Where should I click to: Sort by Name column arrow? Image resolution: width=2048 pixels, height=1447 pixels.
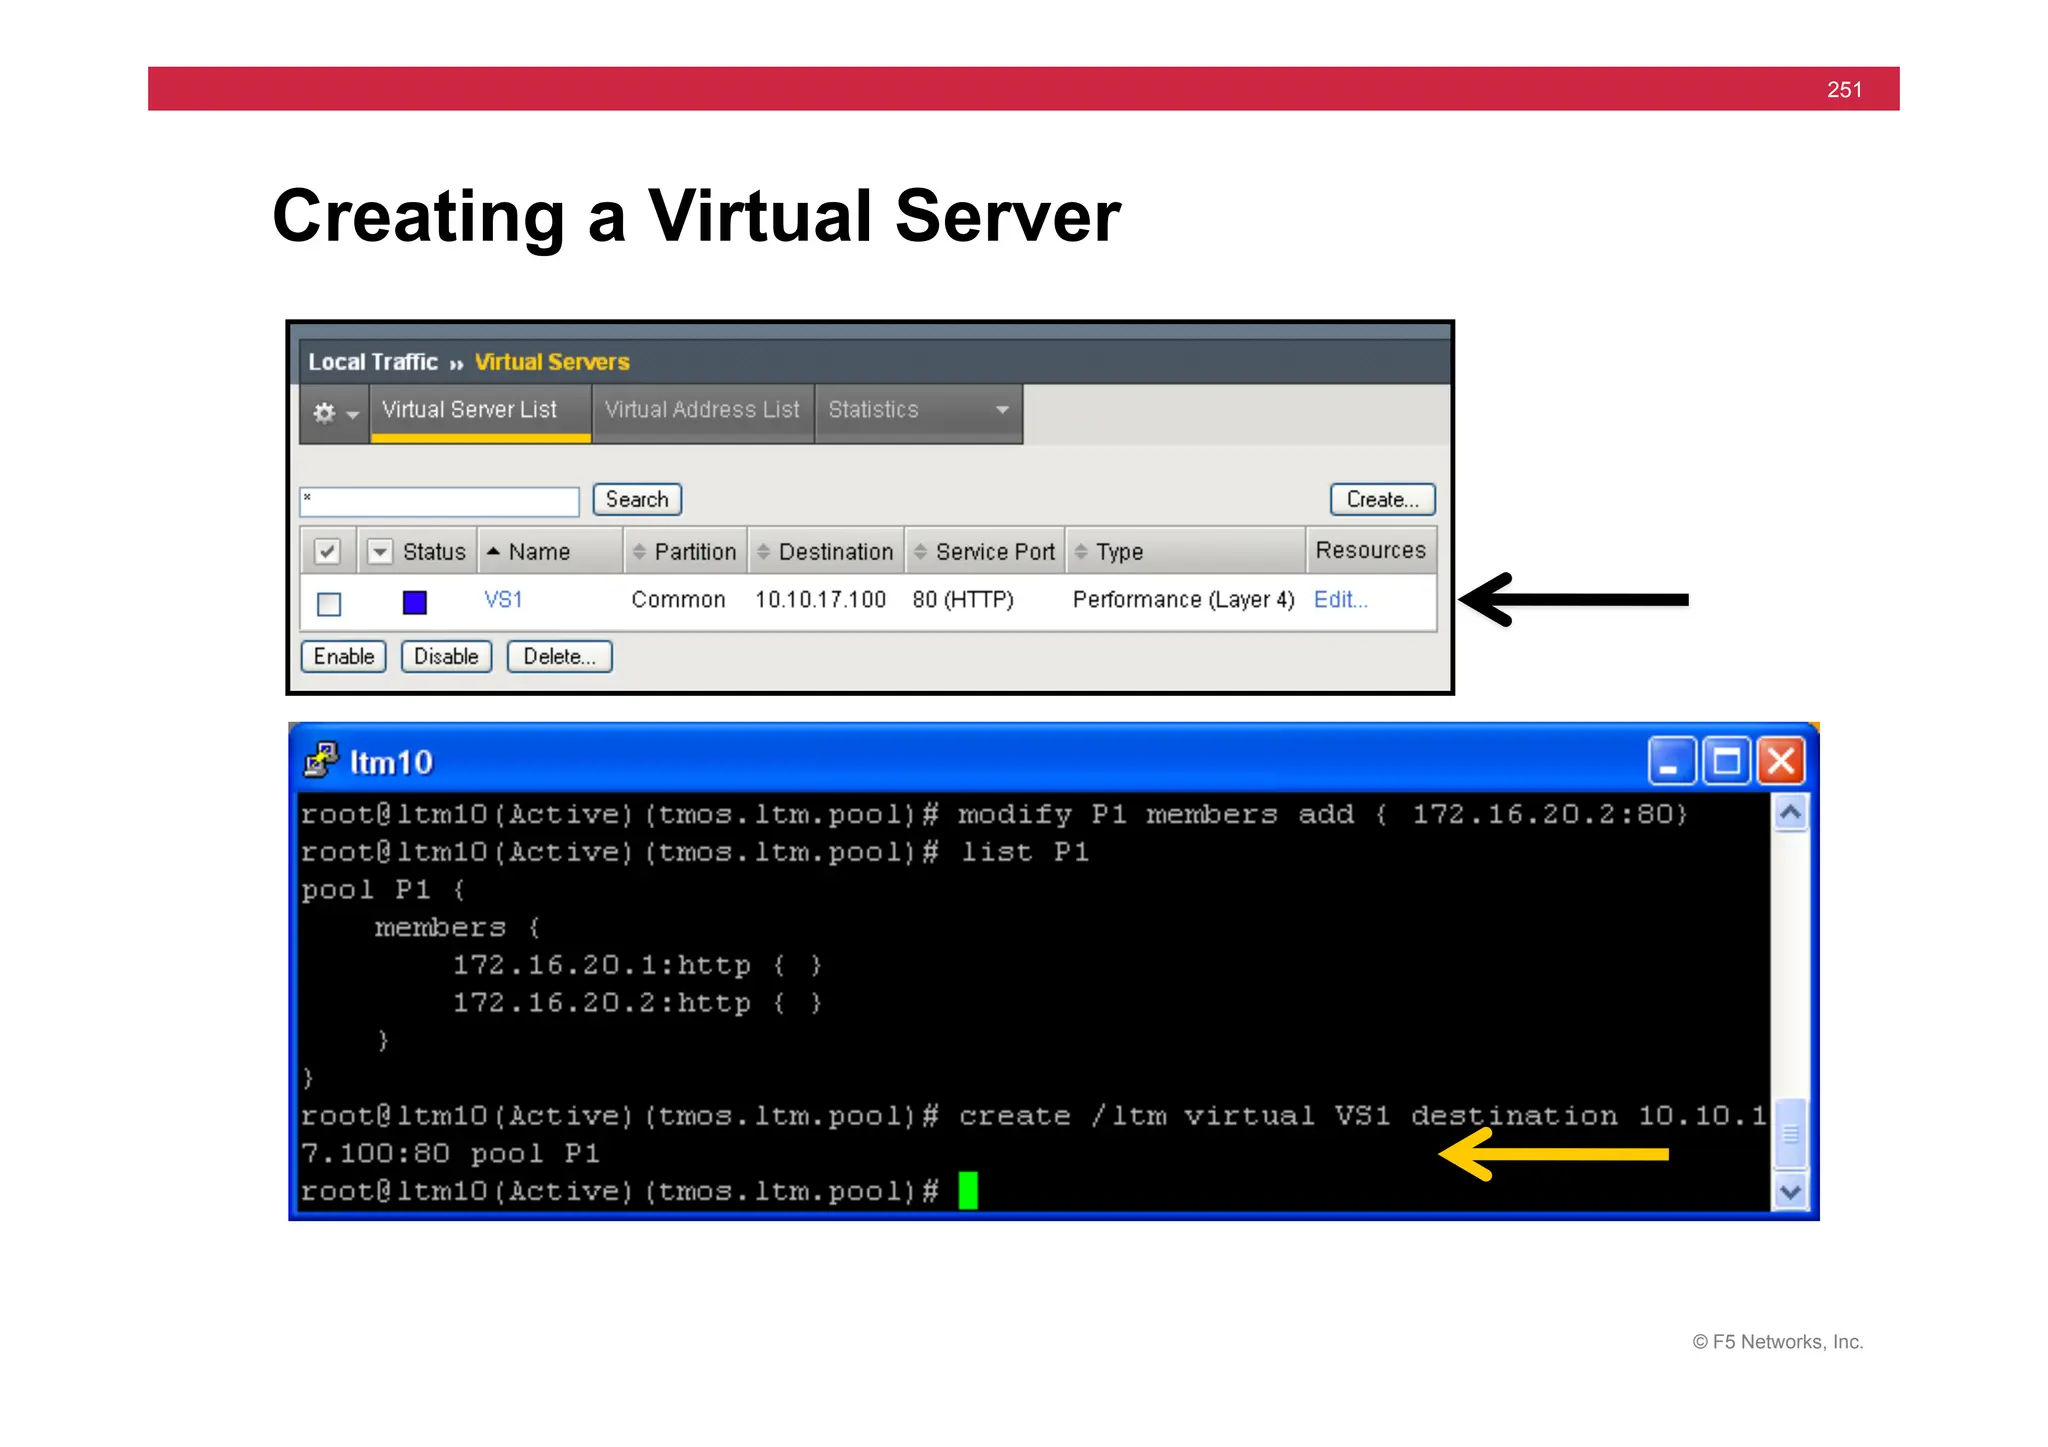coord(493,551)
